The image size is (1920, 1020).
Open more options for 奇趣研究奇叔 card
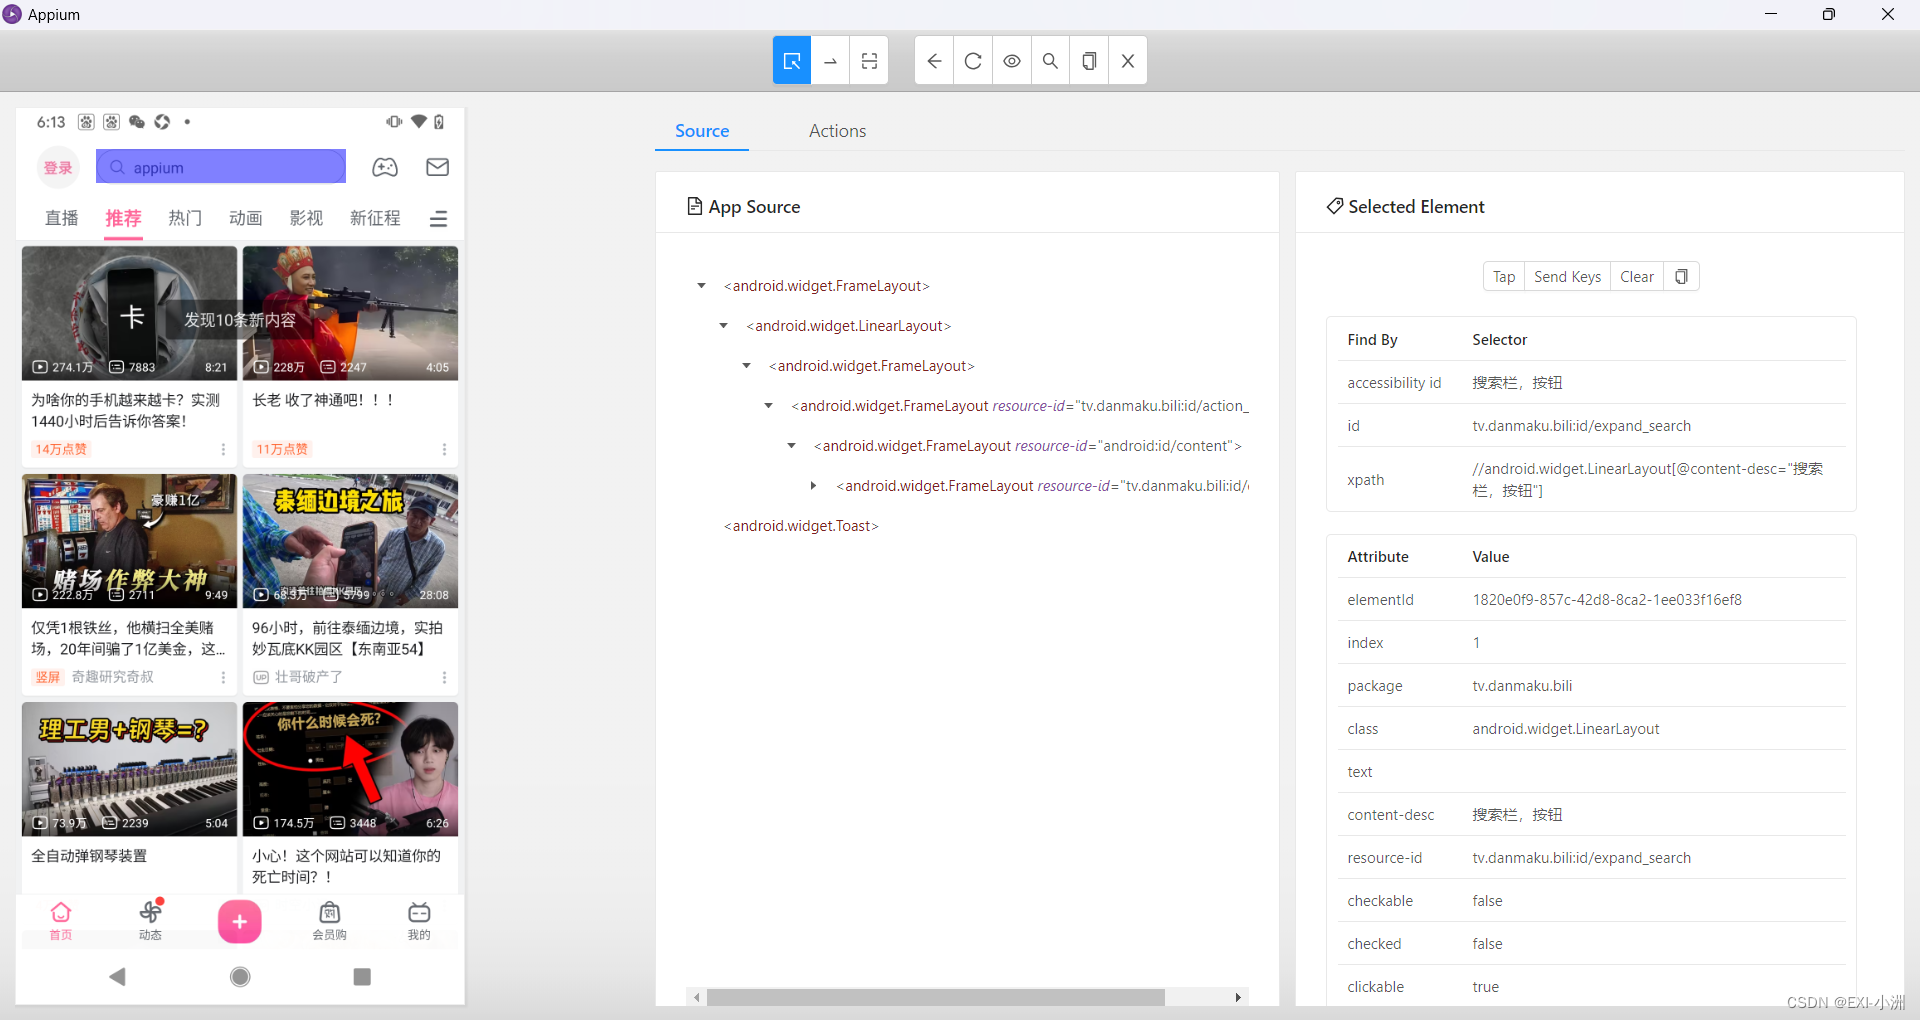223,678
